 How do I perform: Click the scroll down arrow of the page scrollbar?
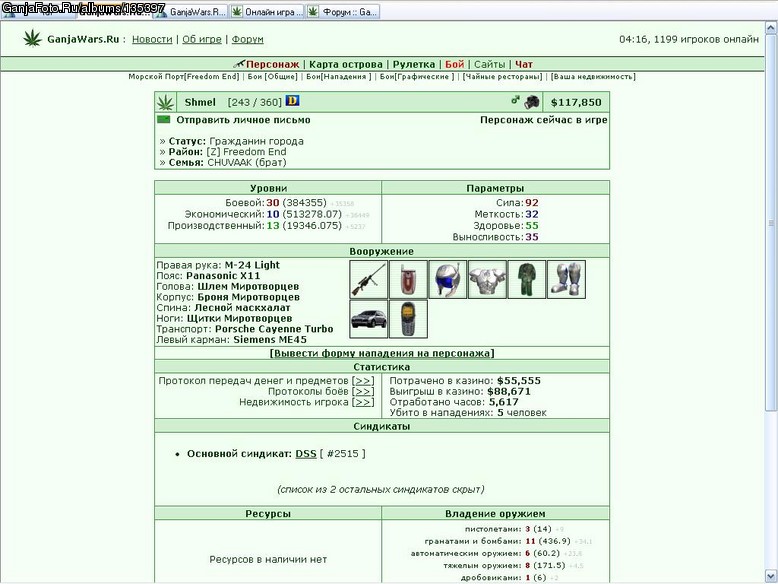(x=771, y=576)
